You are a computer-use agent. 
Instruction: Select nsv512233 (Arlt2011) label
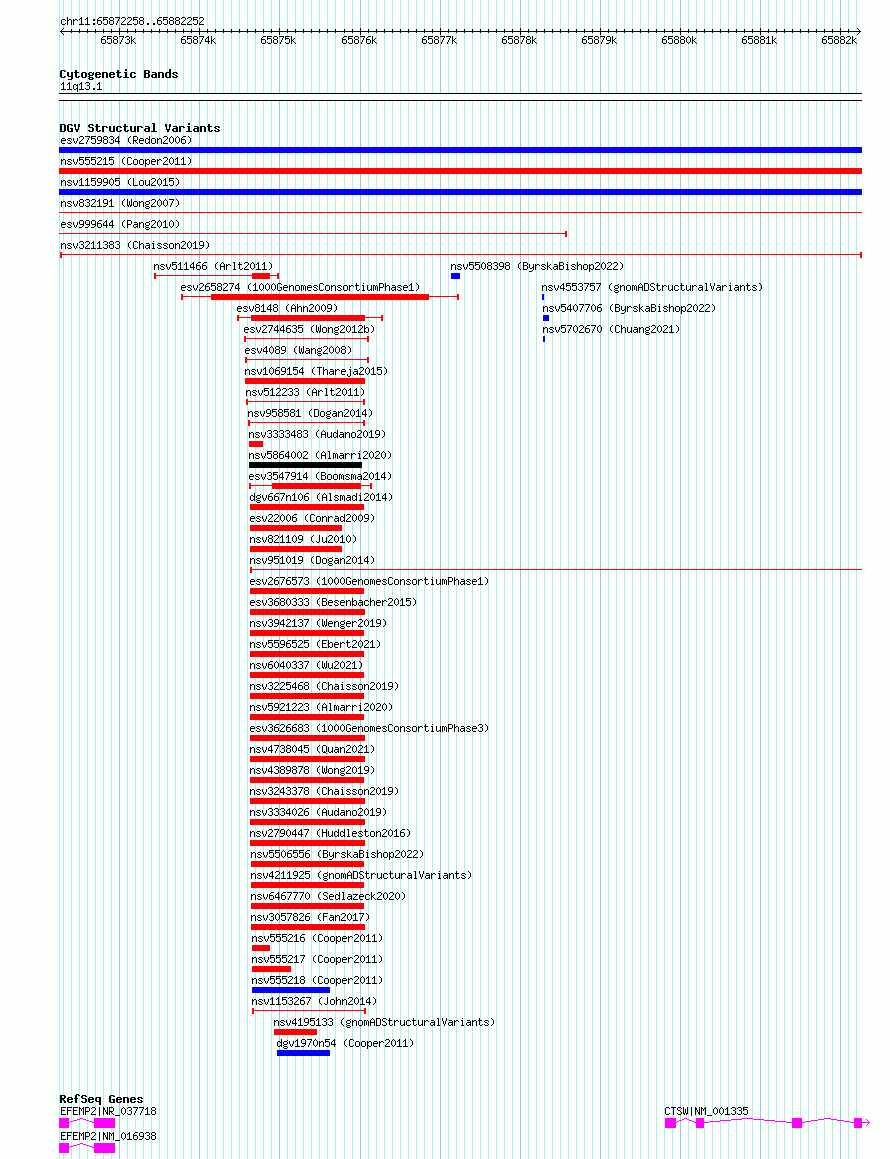(x=305, y=392)
